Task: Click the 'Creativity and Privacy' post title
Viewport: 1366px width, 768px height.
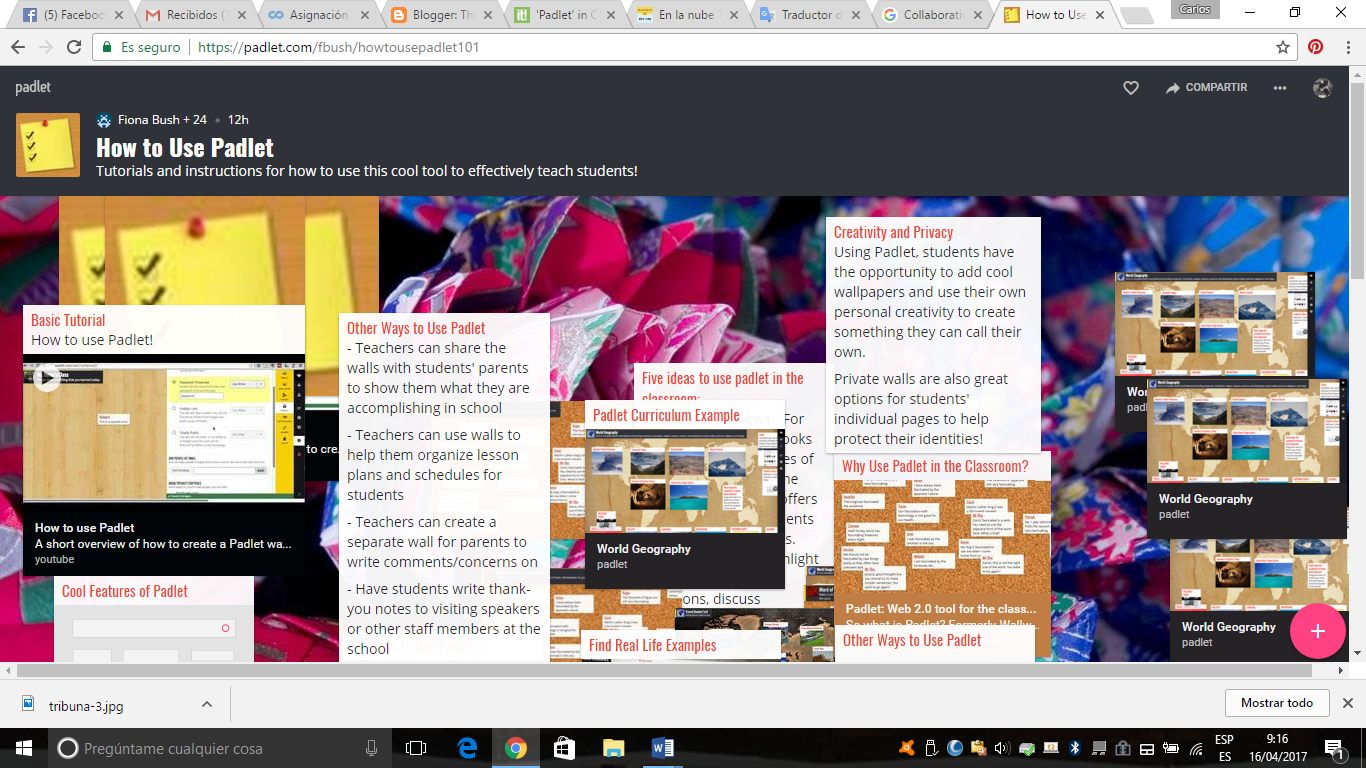Action: [x=894, y=232]
